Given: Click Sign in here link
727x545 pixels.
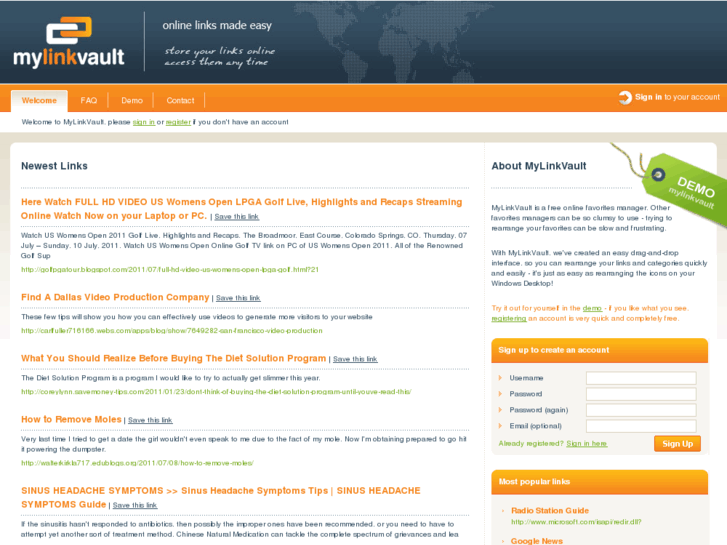Looking at the screenshot, I should (587, 444).
